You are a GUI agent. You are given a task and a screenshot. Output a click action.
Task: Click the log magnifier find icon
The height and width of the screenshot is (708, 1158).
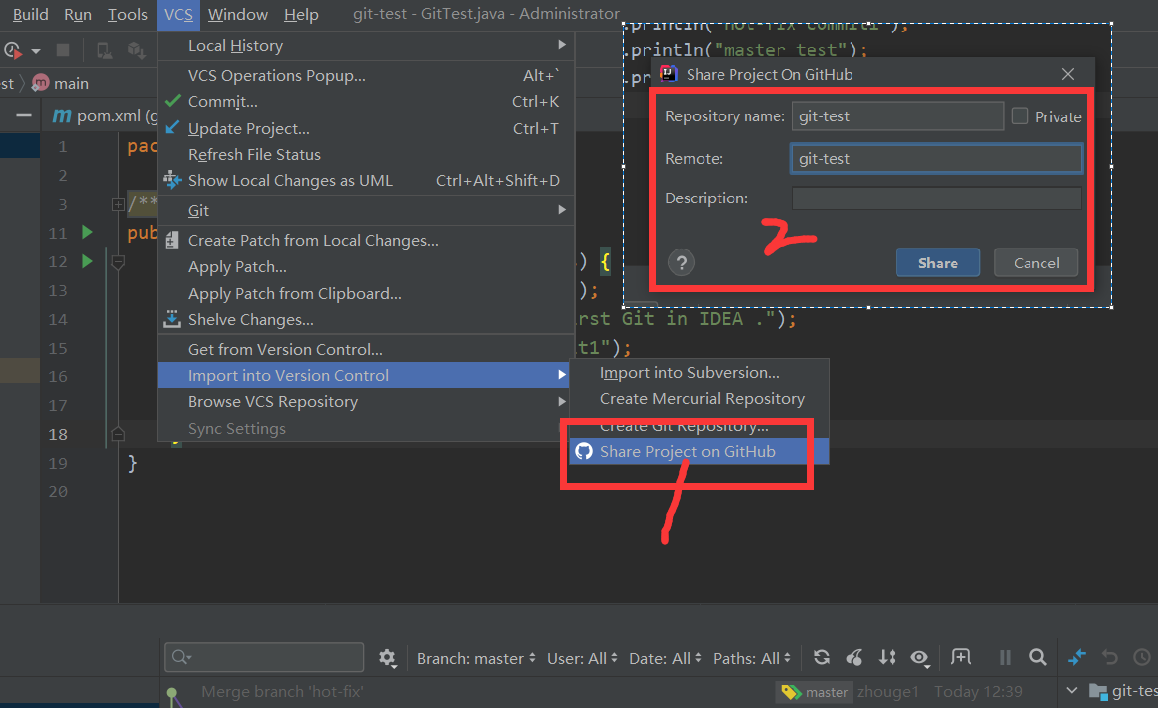[1038, 657]
